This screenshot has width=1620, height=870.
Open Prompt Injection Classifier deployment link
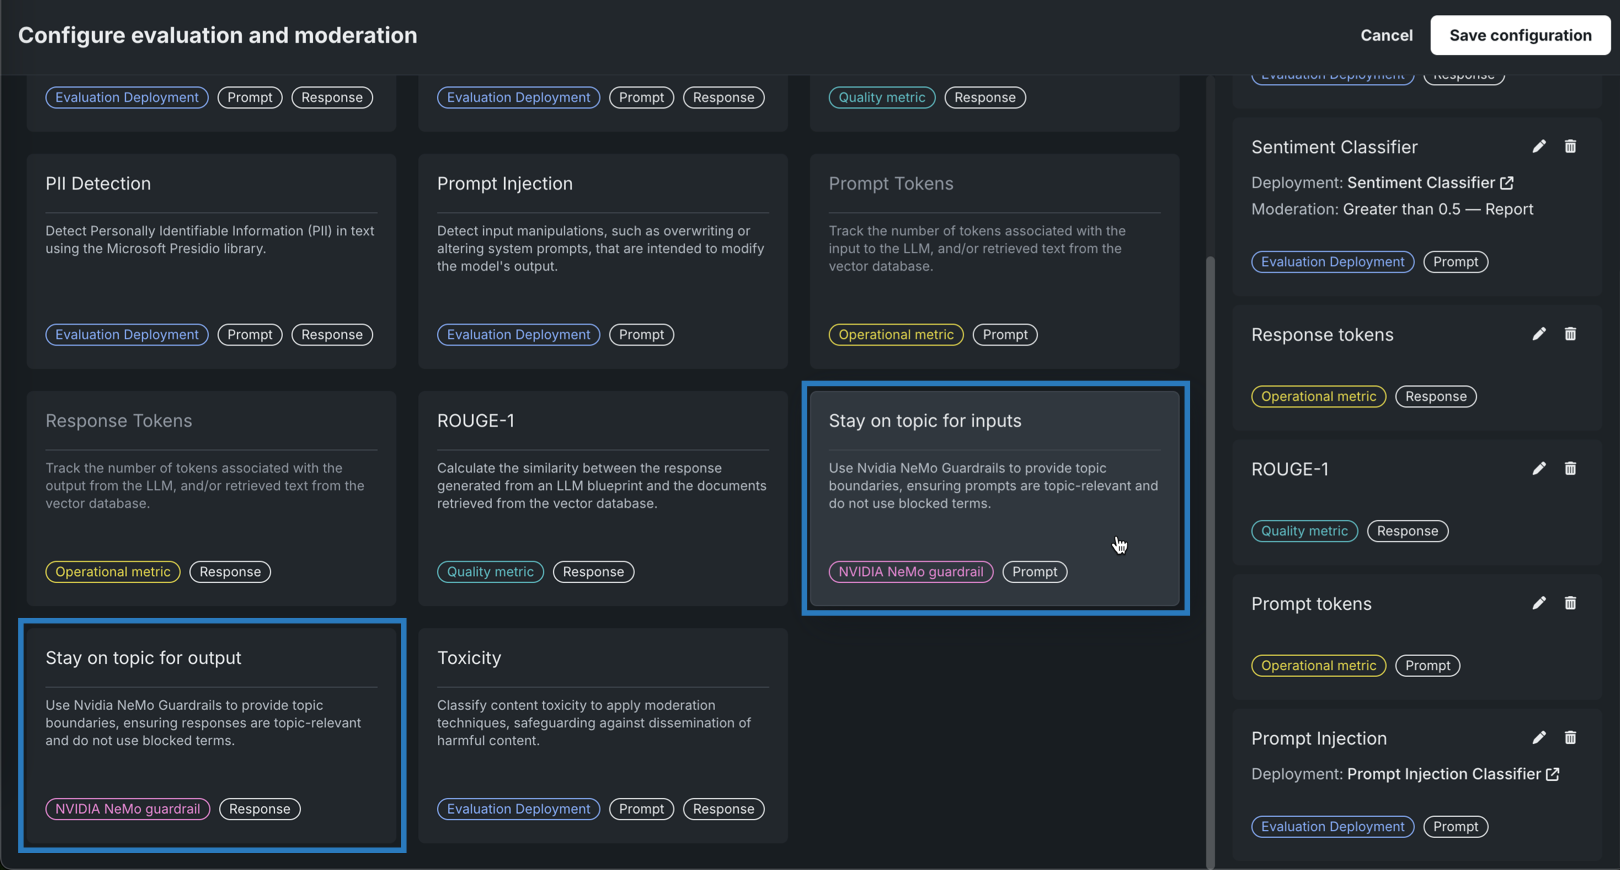click(1552, 774)
